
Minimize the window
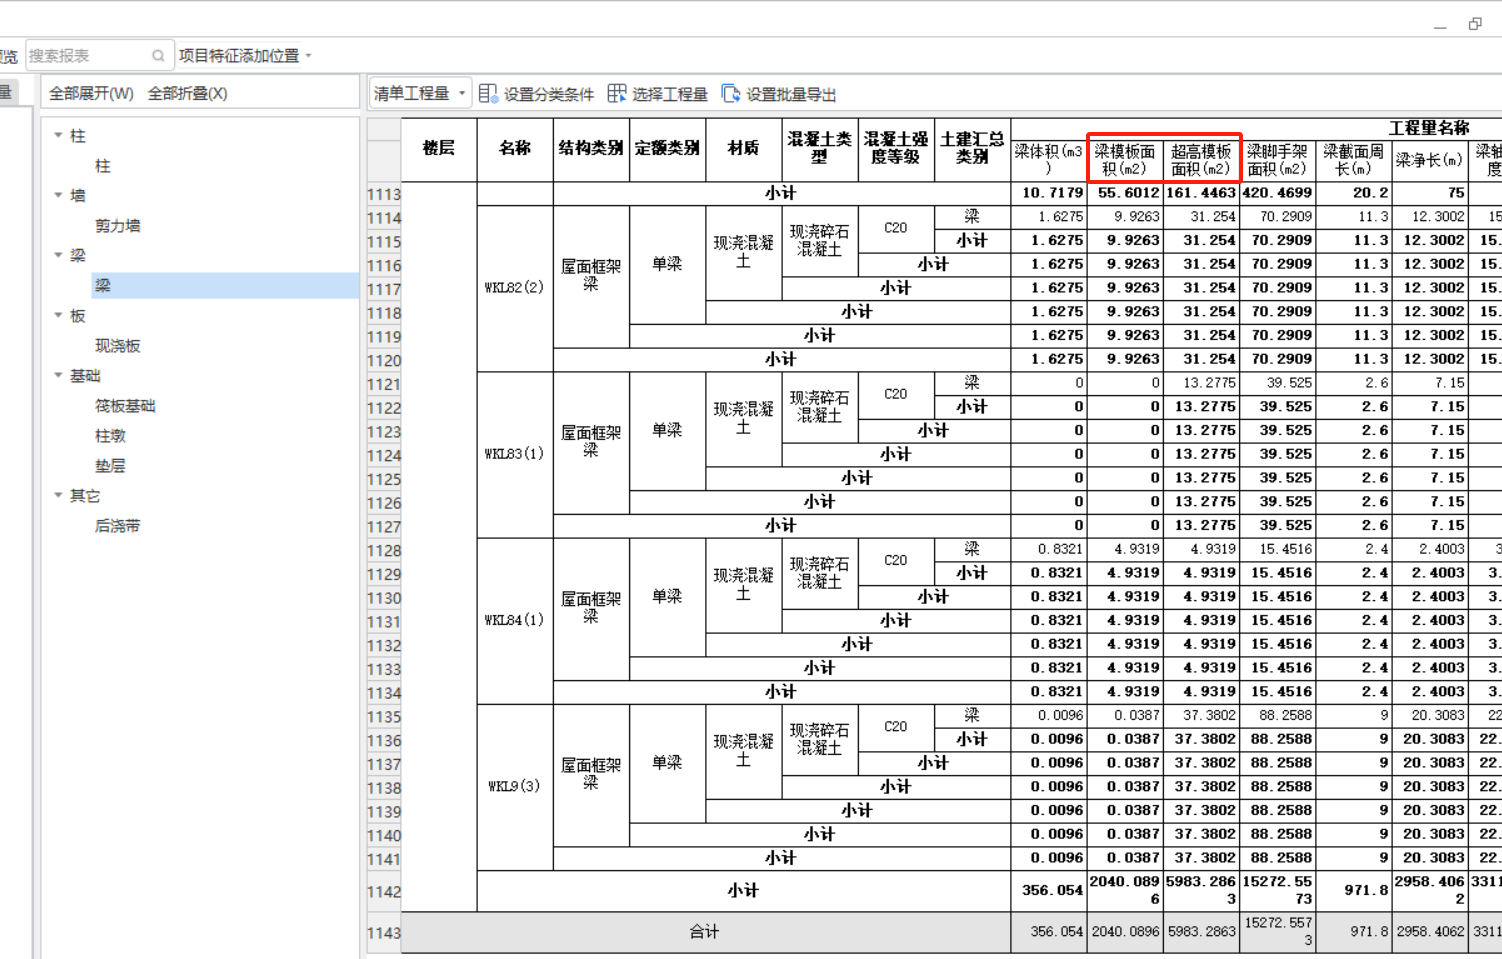(1440, 25)
